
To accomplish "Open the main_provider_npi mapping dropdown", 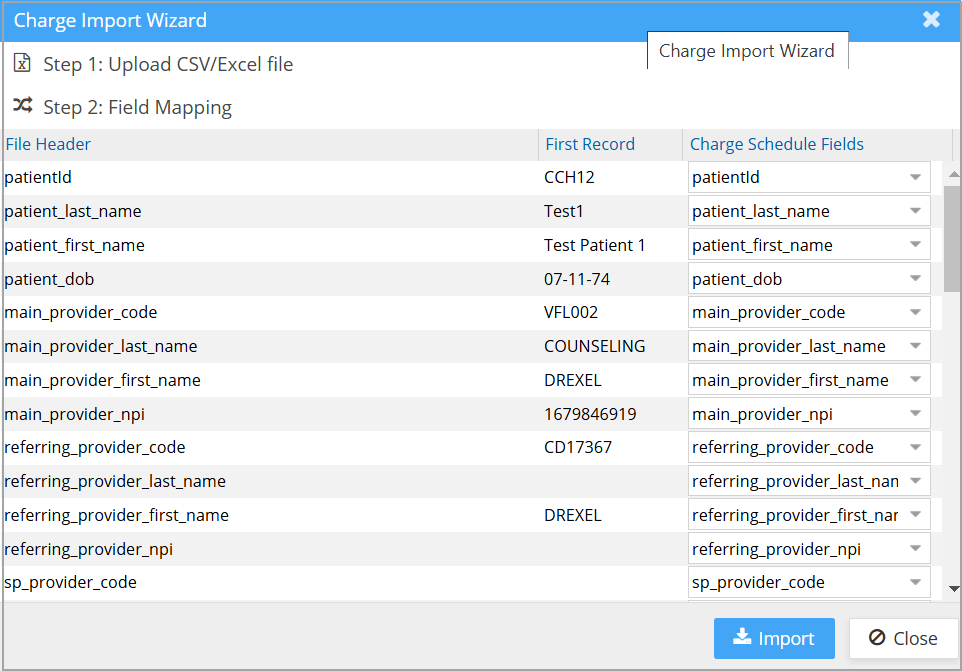I will (x=809, y=414).
